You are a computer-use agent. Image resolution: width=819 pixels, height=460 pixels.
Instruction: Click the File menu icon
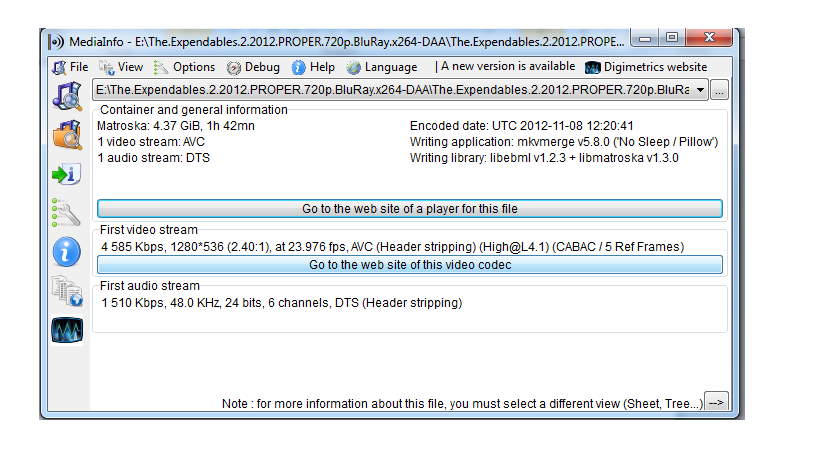(59, 67)
